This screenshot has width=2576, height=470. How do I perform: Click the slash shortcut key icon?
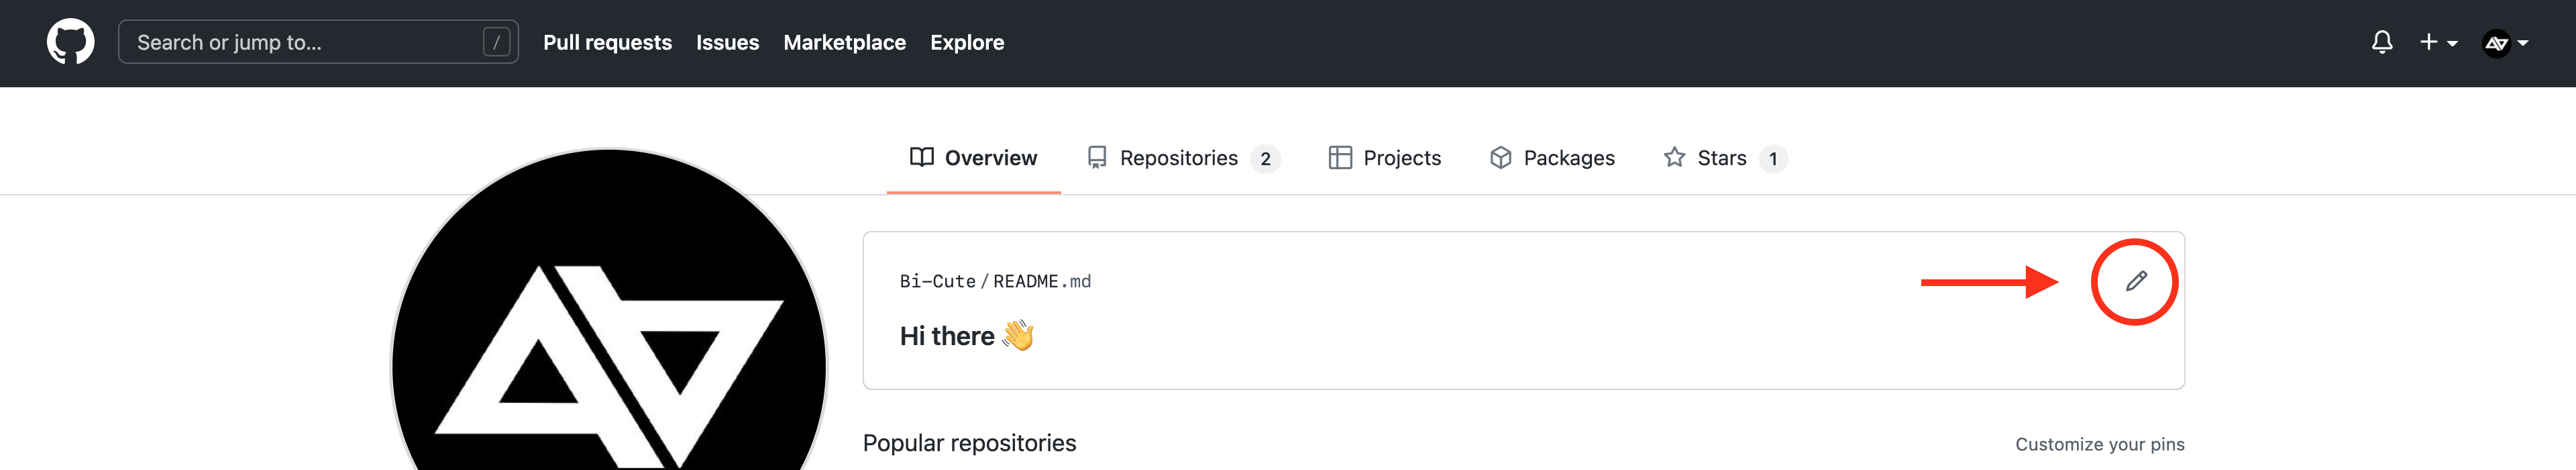pyautogui.click(x=496, y=42)
